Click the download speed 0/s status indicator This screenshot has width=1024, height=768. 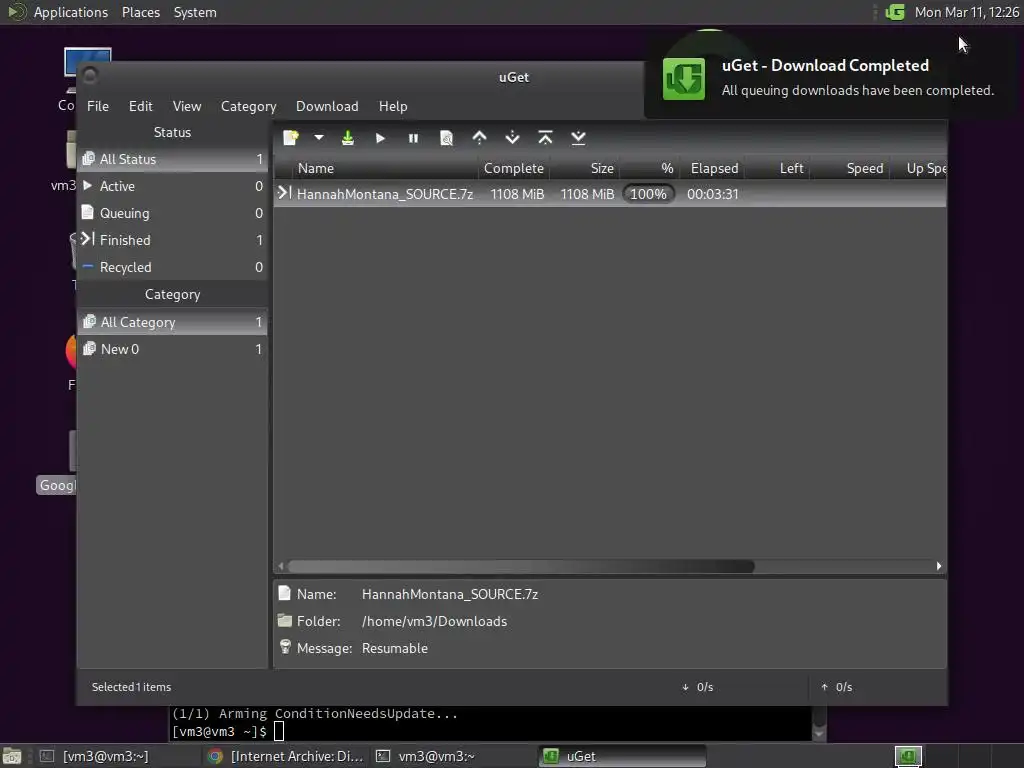pyautogui.click(x=697, y=687)
